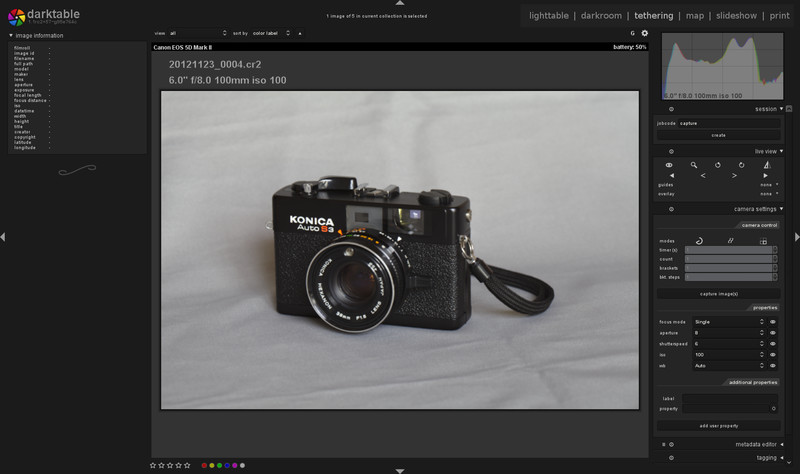Screen dimensions: 800x474
Task: Set first star rating
Action: [x=153, y=465]
